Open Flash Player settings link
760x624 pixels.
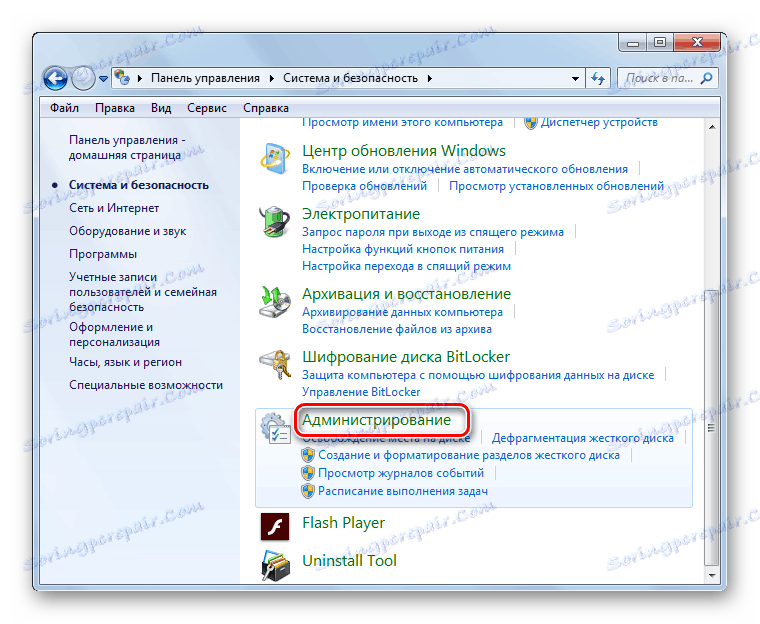click(343, 523)
